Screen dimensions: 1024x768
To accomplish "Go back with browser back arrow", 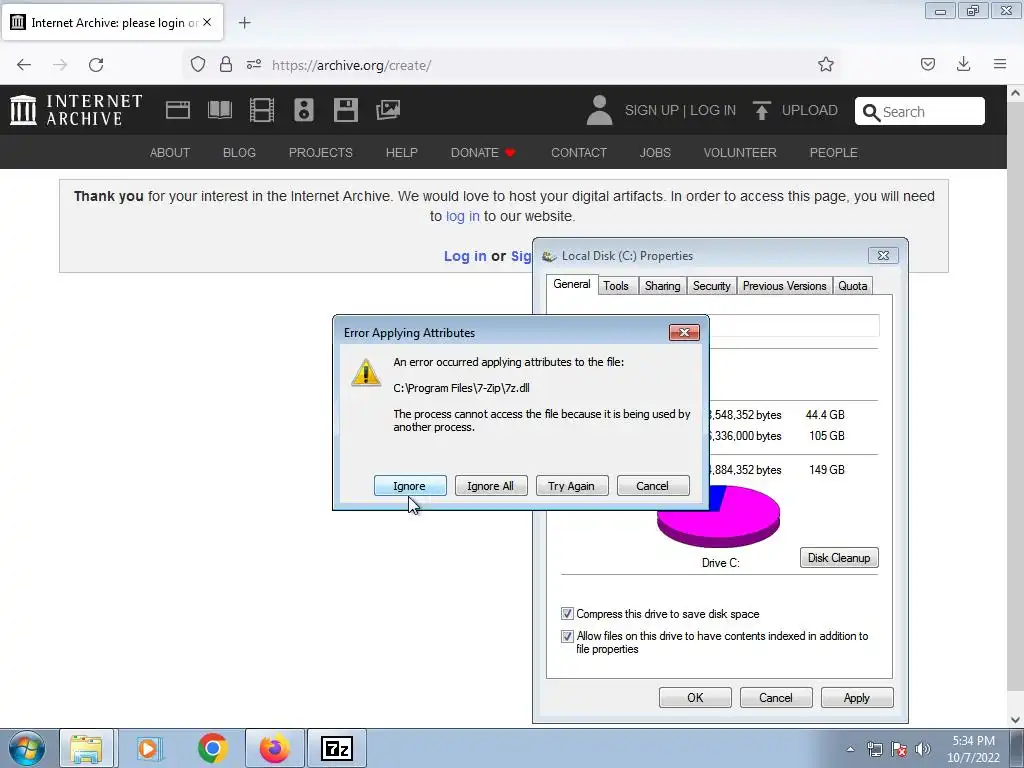I will point(24,65).
